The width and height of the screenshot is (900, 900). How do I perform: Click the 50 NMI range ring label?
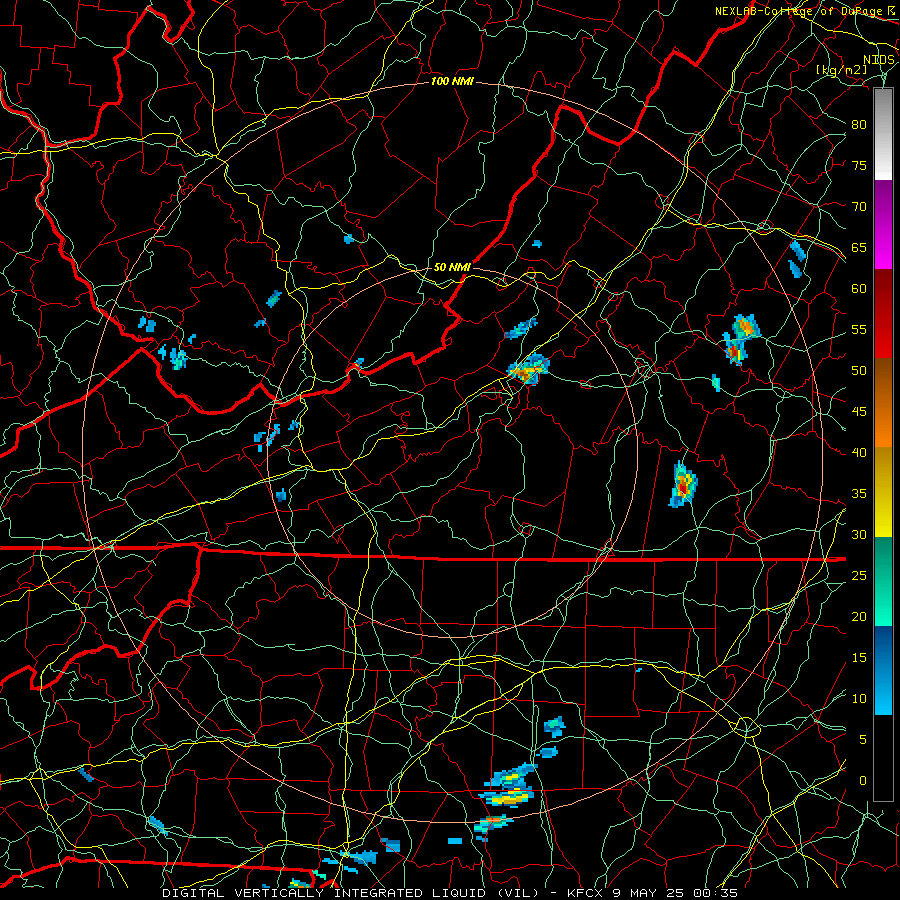452,267
